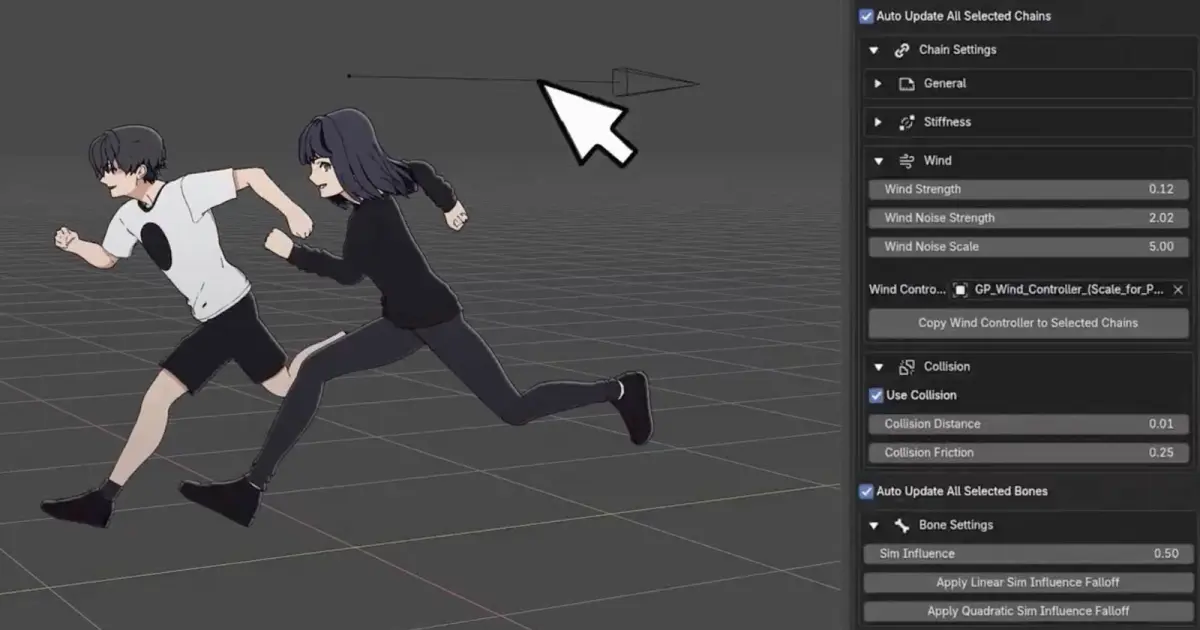Viewport: 1200px width, 630px height.
Task: Click the Stiffness panel icon
Action: (907, 122)
